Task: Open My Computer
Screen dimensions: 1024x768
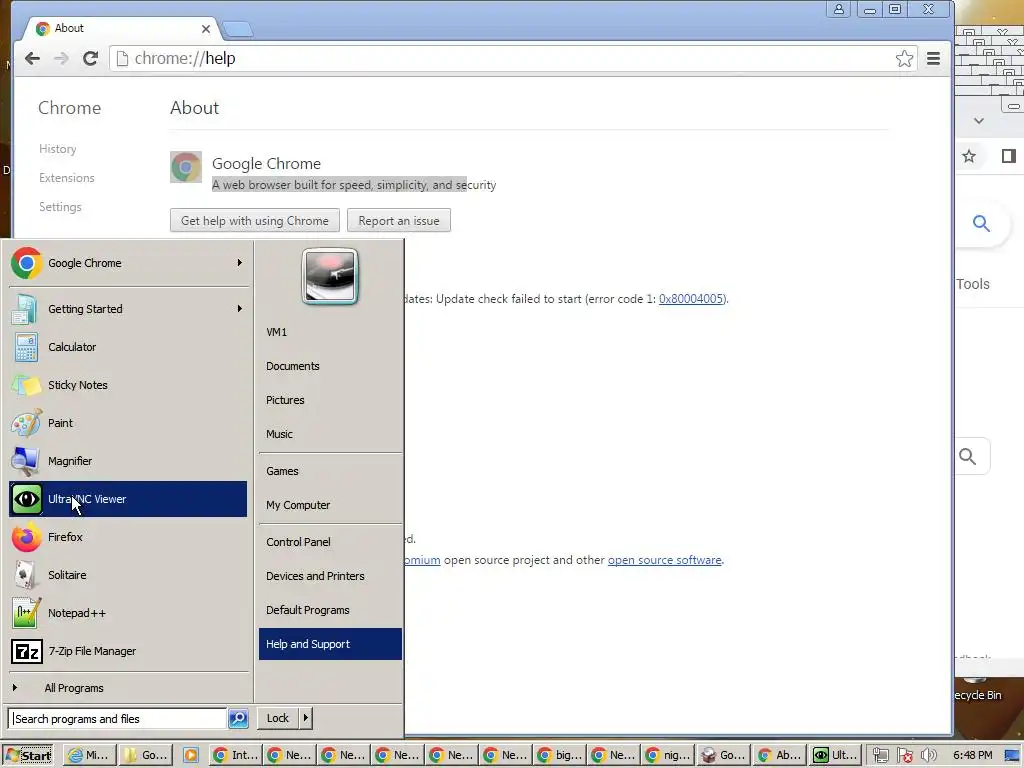Action: point(330,505)
